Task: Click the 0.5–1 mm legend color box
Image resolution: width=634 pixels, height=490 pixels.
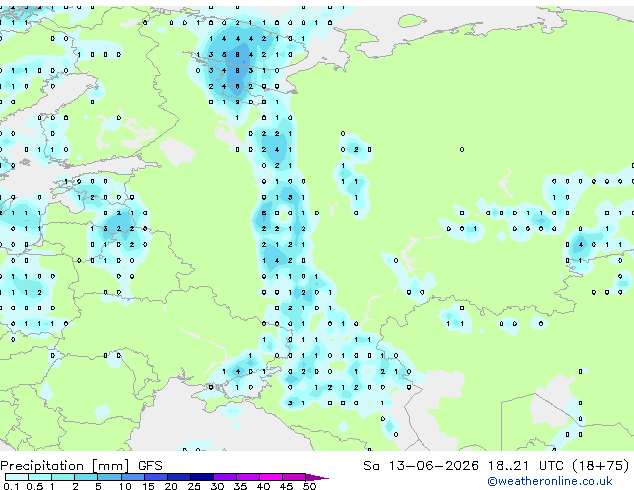Action: coord(40,477)
